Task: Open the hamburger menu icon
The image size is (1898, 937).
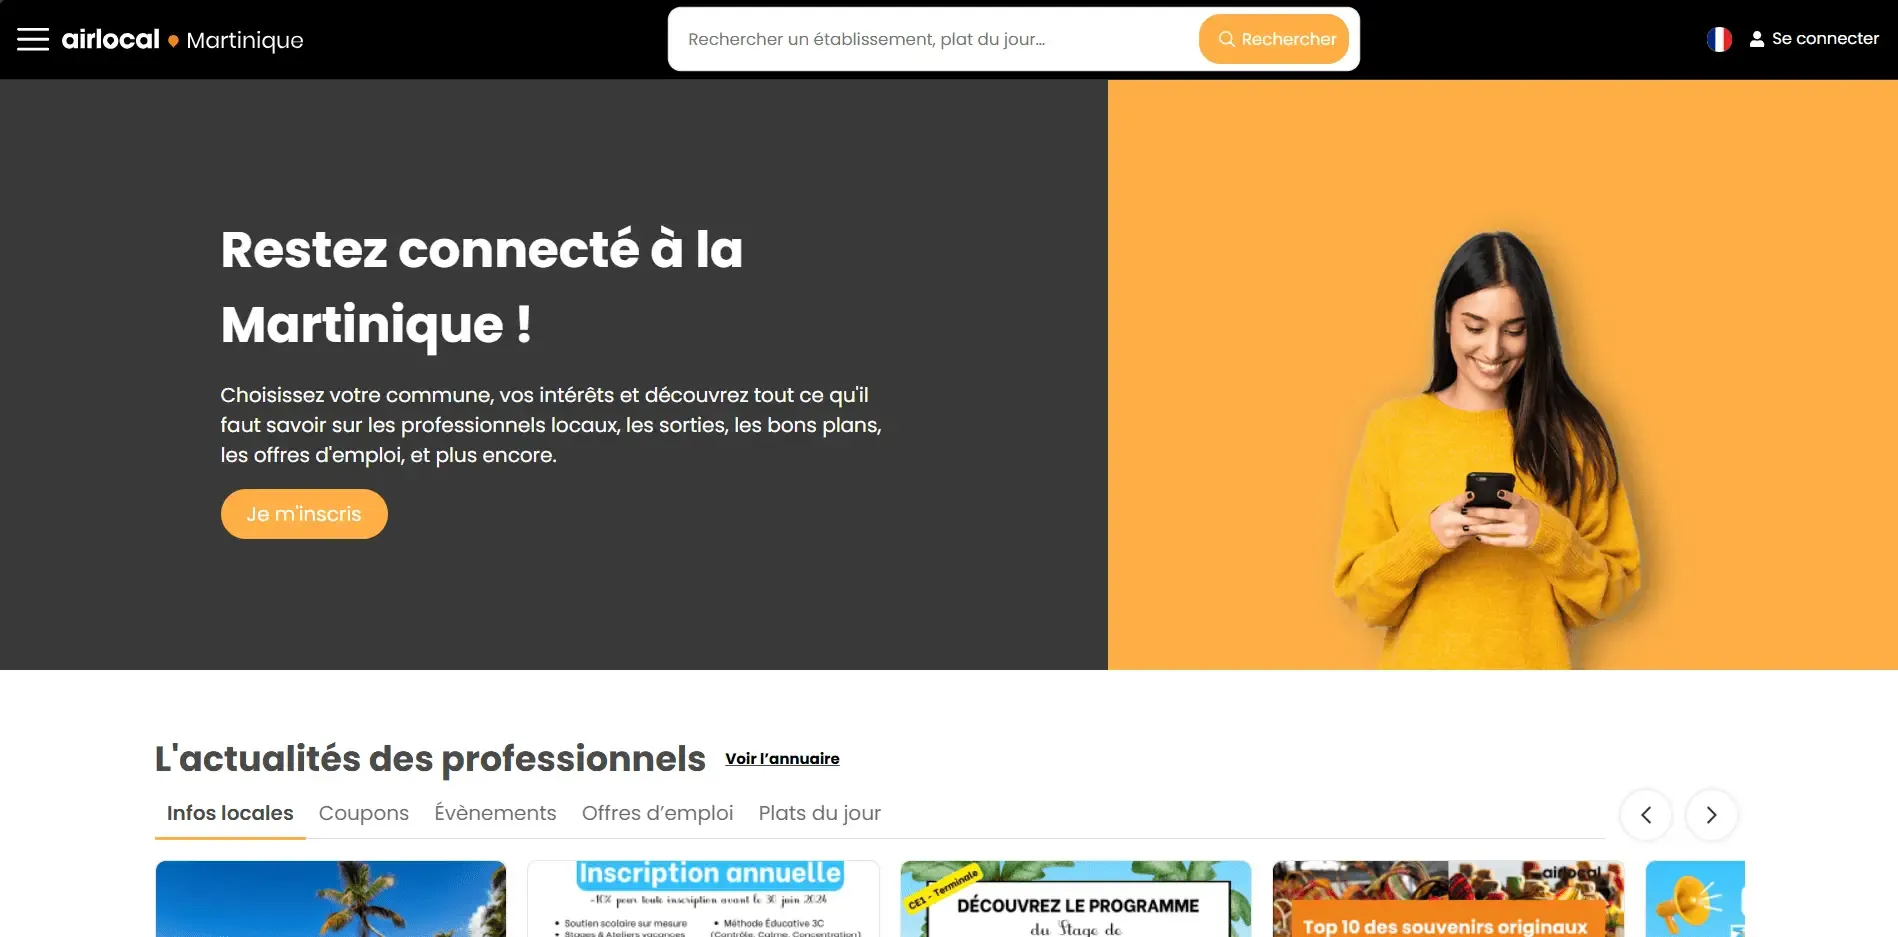Action: click(33, 39)
